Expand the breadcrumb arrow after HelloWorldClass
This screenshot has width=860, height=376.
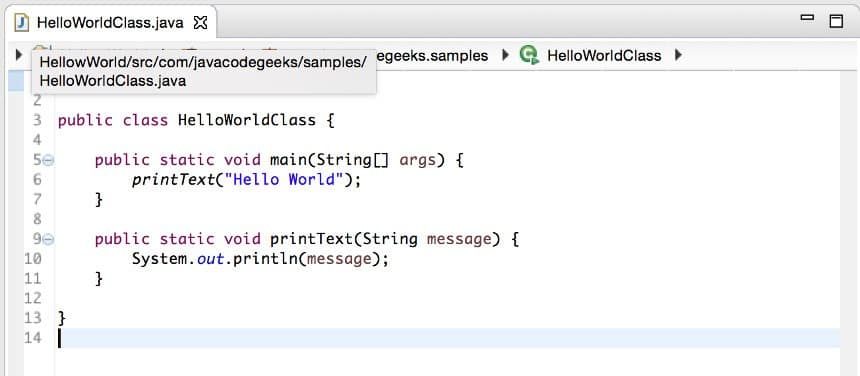click(x=678, y=55)
